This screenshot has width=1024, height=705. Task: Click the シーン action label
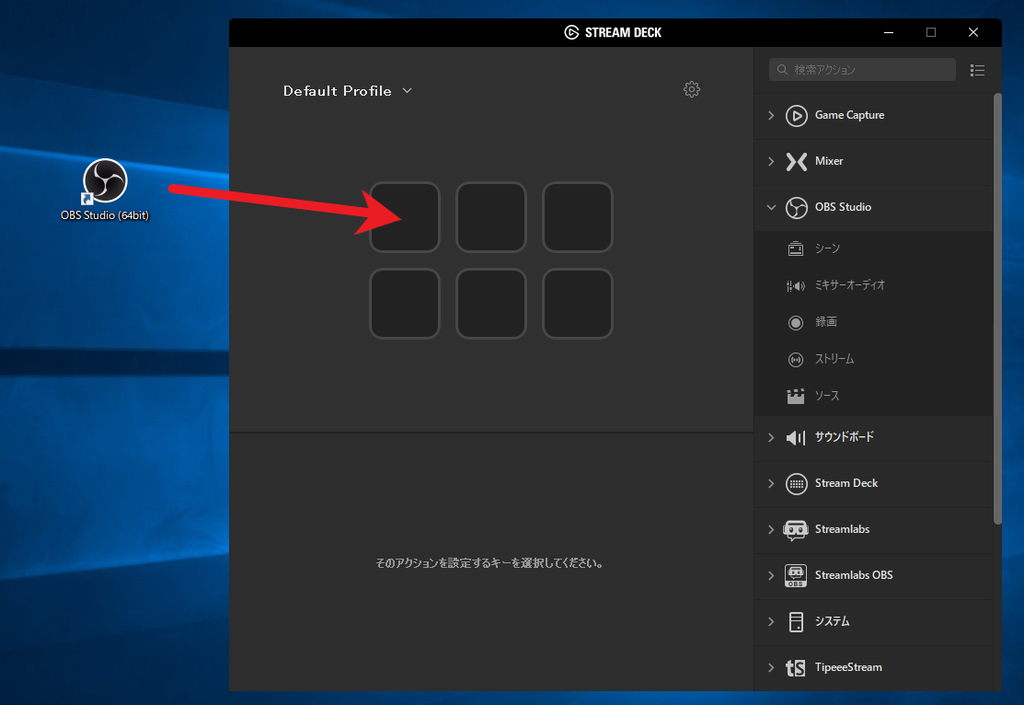point(827,249)
